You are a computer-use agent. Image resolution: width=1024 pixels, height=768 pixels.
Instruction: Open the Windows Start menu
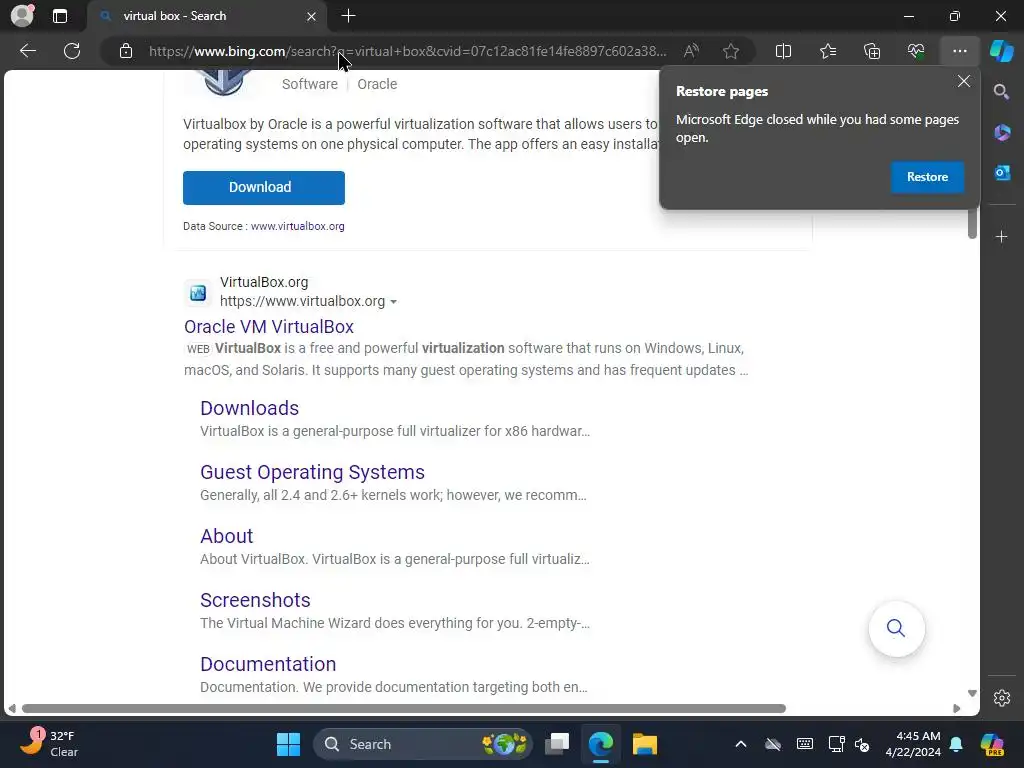(x=288, y=744)
